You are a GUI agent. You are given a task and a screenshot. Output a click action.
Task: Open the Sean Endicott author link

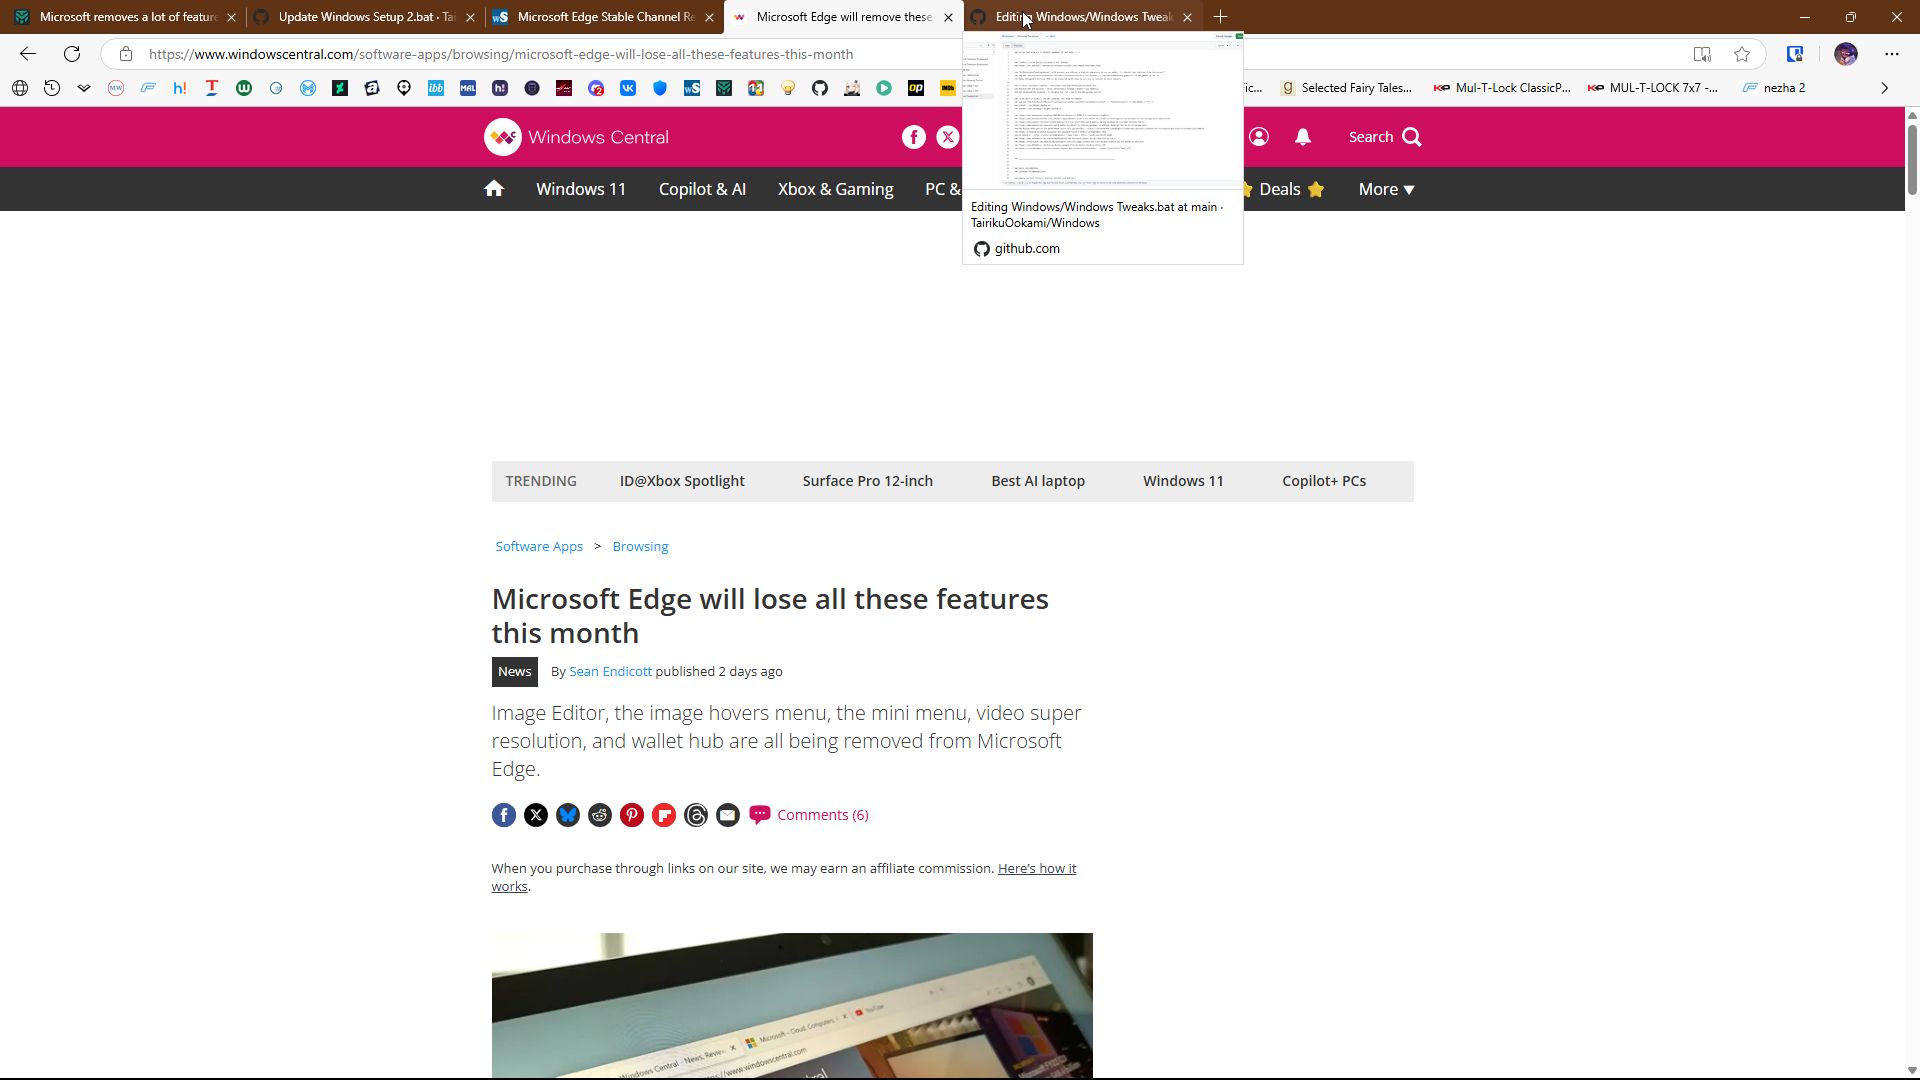(610, 672)
